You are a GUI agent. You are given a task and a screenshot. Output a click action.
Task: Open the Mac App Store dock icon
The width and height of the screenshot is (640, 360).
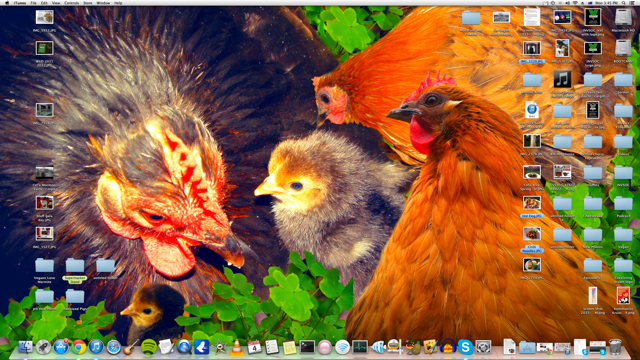(x=61, y=347)
